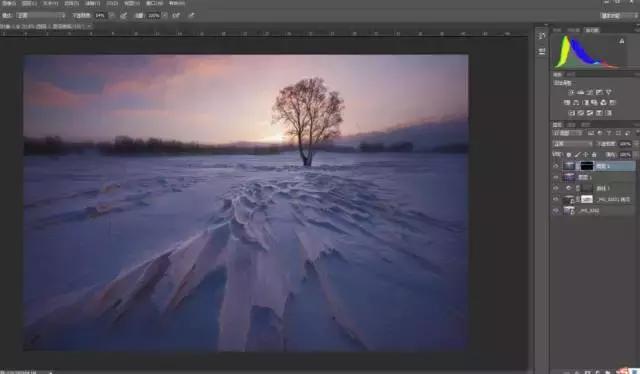Screen dimensions: 640x374
Task: Toggle lock image pixels brush icon
Action: (x=577, y=155)
